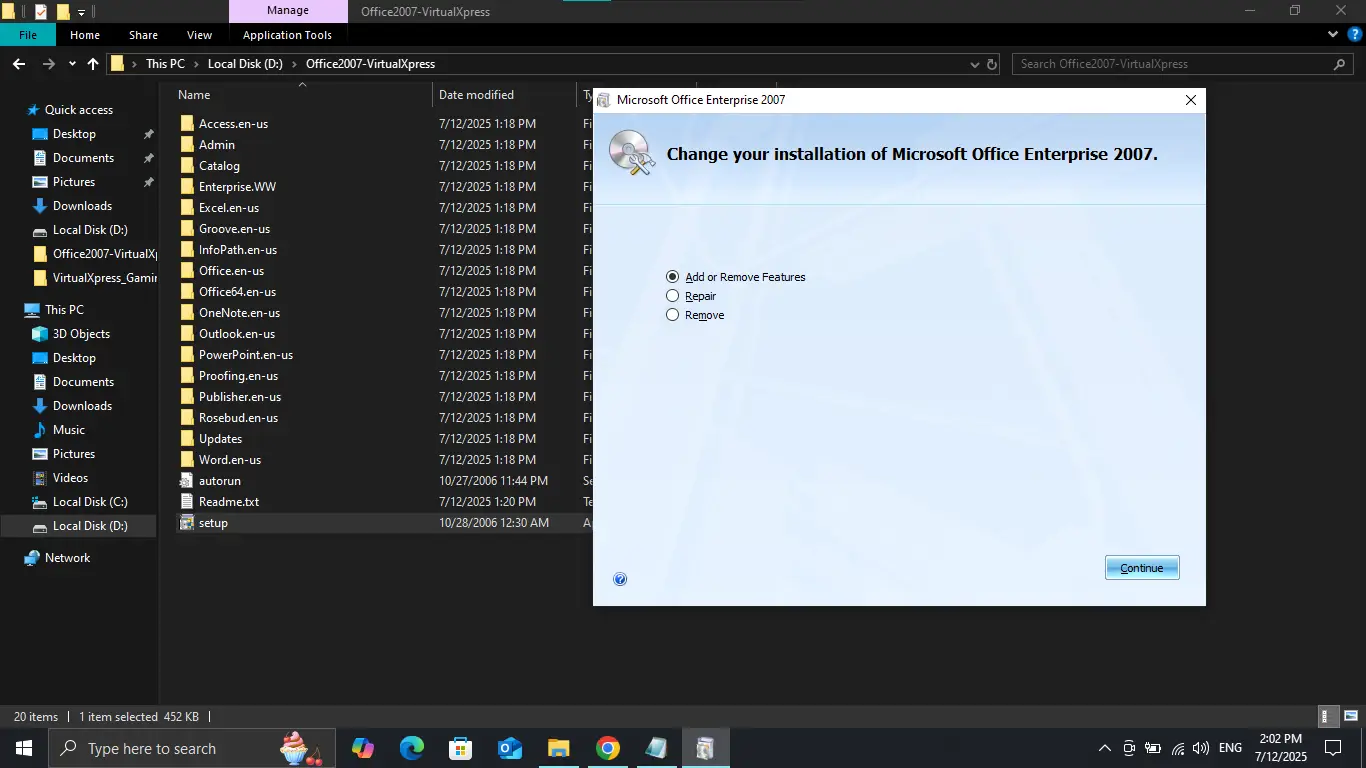This screenshot has height=768, width=1366.
Task: Select Music in navigation pane
Action: (69, 430)
